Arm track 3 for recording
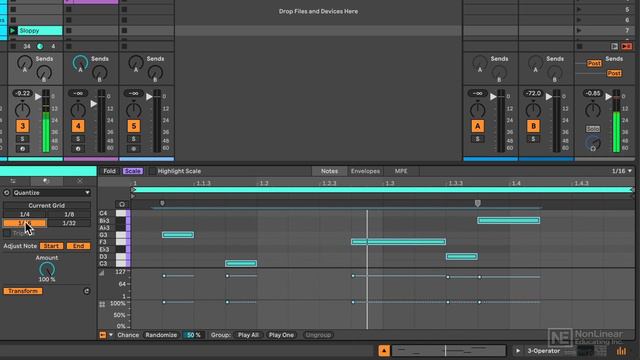This screenshot has height=360, width=640. [x=22, y=149]
